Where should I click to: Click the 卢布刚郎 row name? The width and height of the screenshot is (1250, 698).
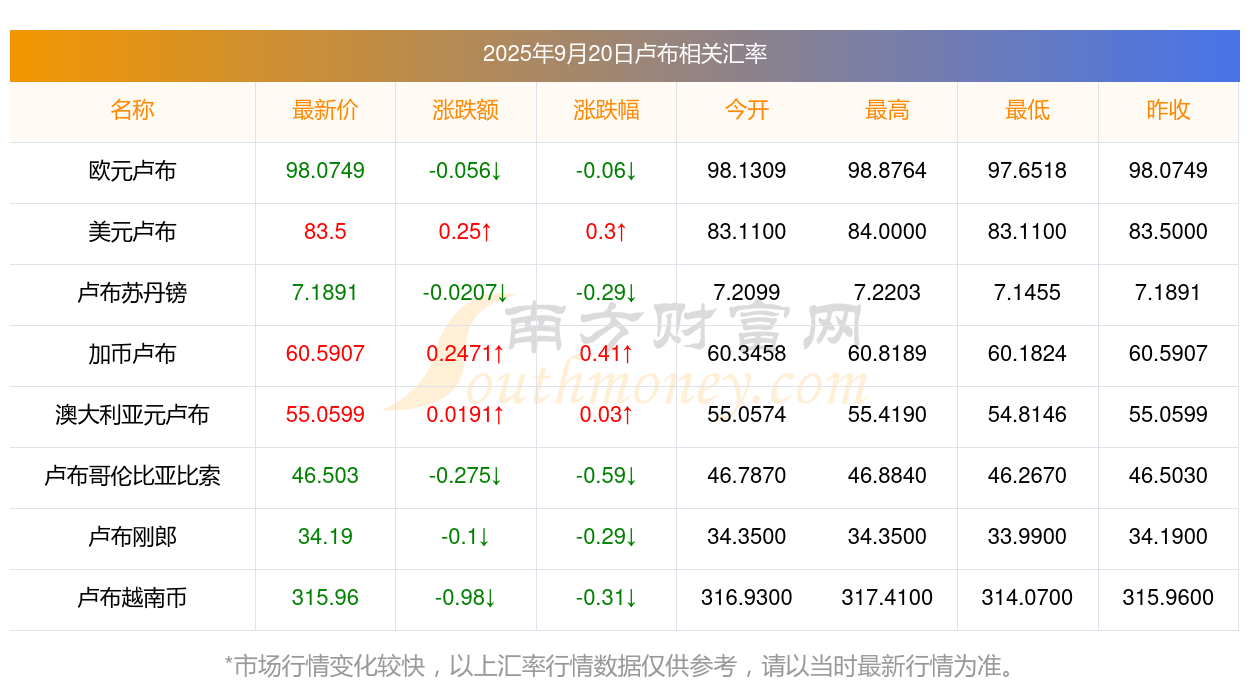tap(132, 537)
